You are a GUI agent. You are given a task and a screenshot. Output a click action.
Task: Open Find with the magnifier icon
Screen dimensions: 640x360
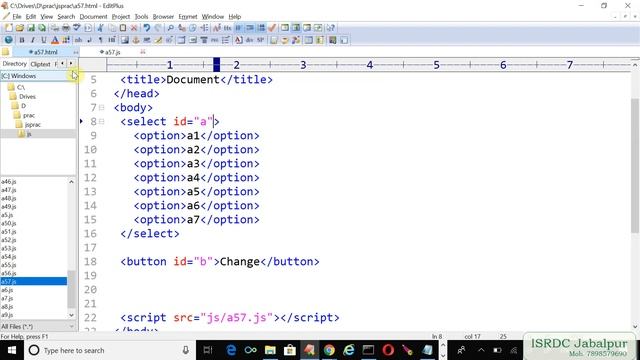pos(171,28)
